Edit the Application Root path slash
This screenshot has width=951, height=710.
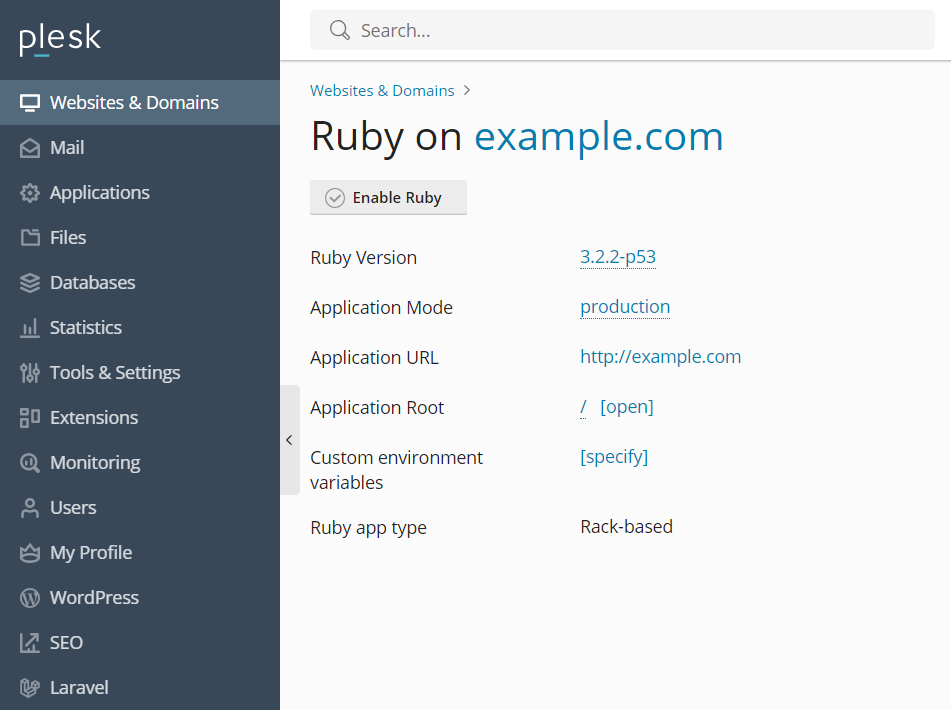[583, 407]
